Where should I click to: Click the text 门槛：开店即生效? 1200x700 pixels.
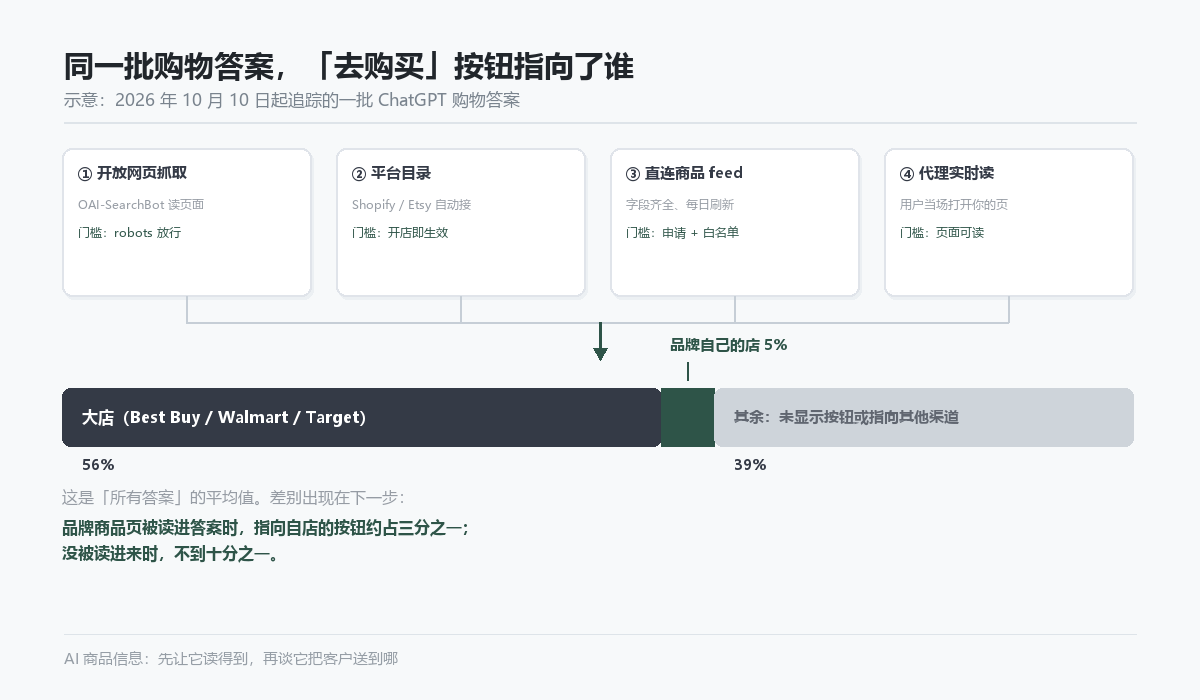tap(400, 233)
